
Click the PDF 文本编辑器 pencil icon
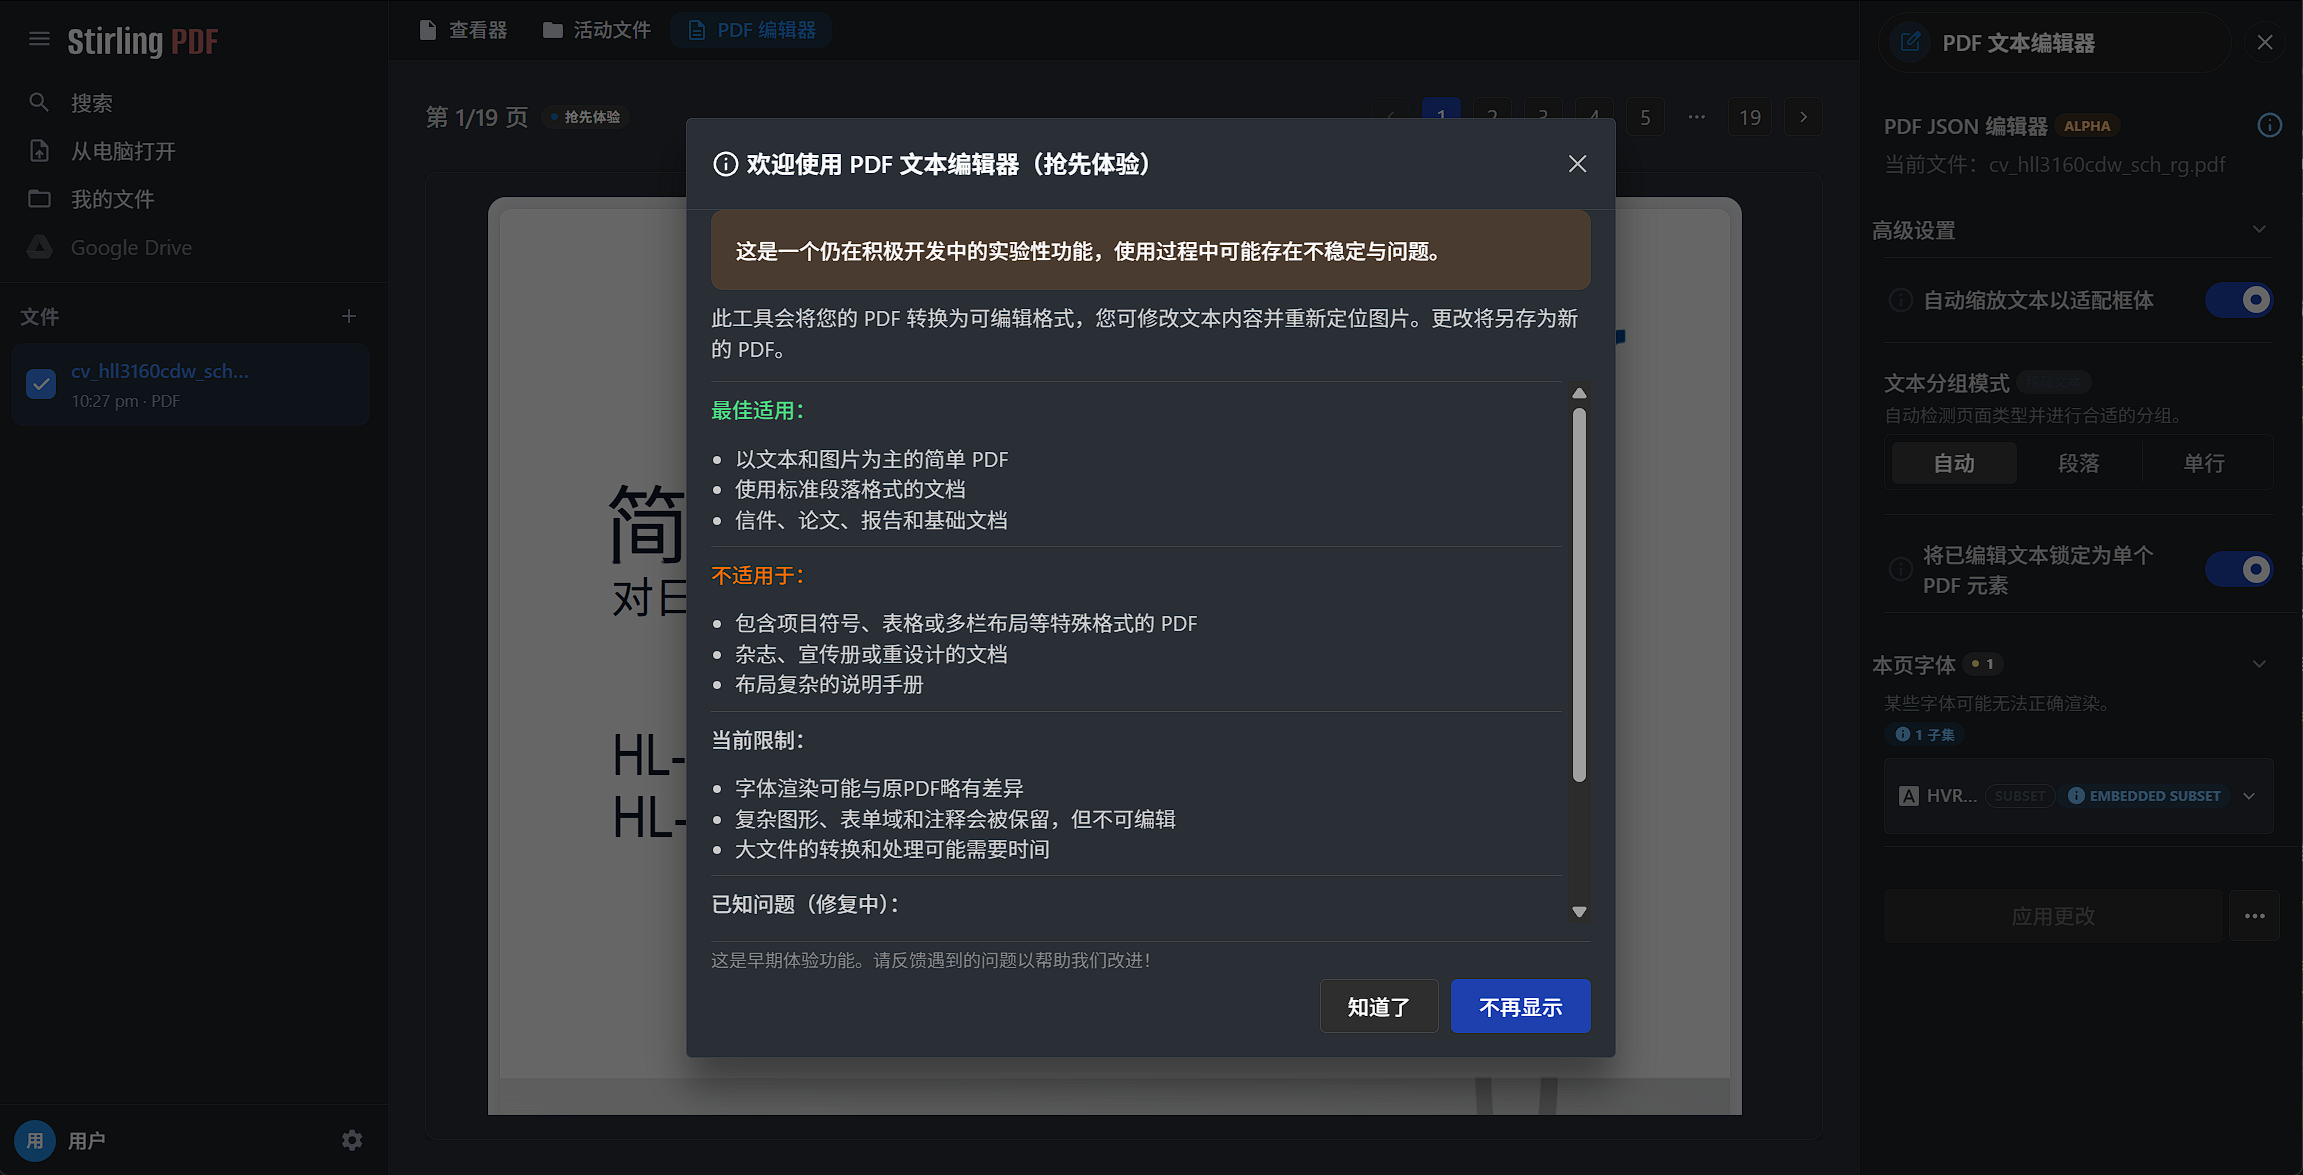point(1910,42)
